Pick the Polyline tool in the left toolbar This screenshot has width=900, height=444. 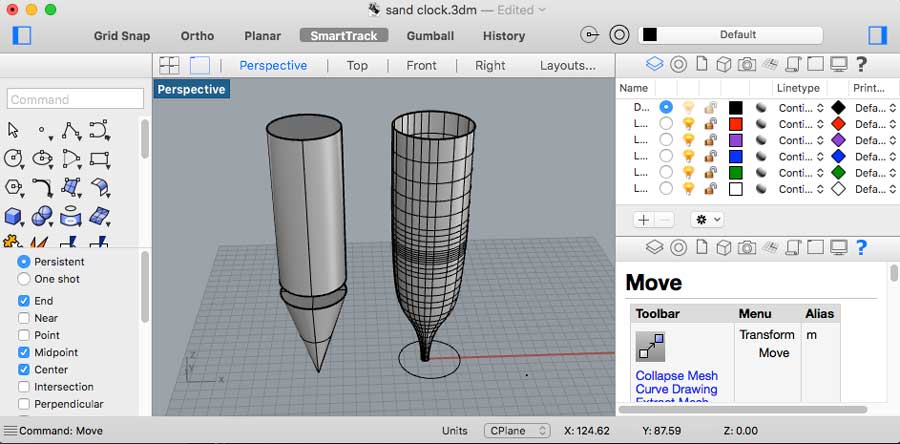[x=71, y=130]
